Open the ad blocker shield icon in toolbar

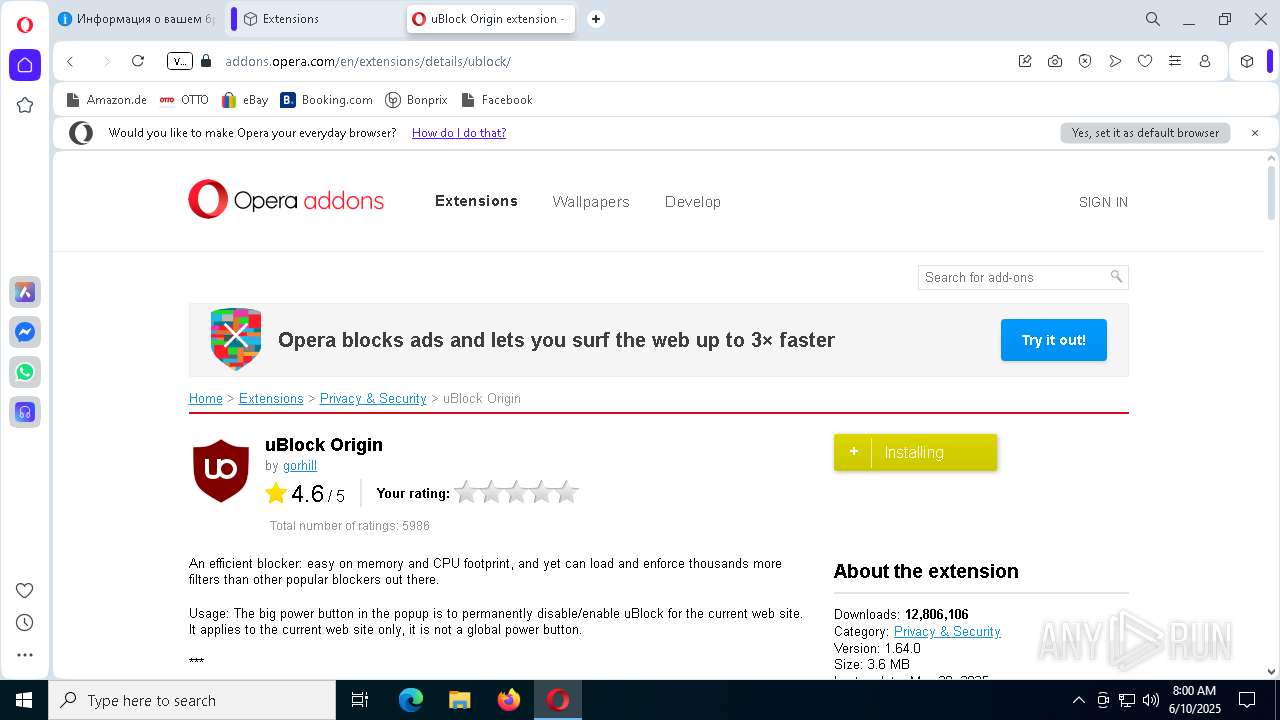1085,61
